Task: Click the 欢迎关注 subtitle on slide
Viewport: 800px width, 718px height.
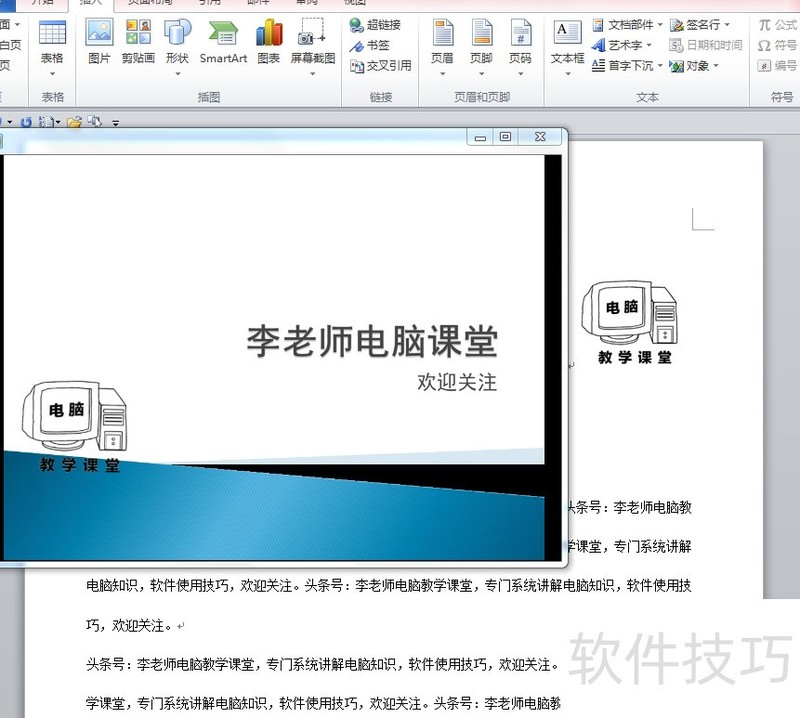Action: tap(457, 382)
